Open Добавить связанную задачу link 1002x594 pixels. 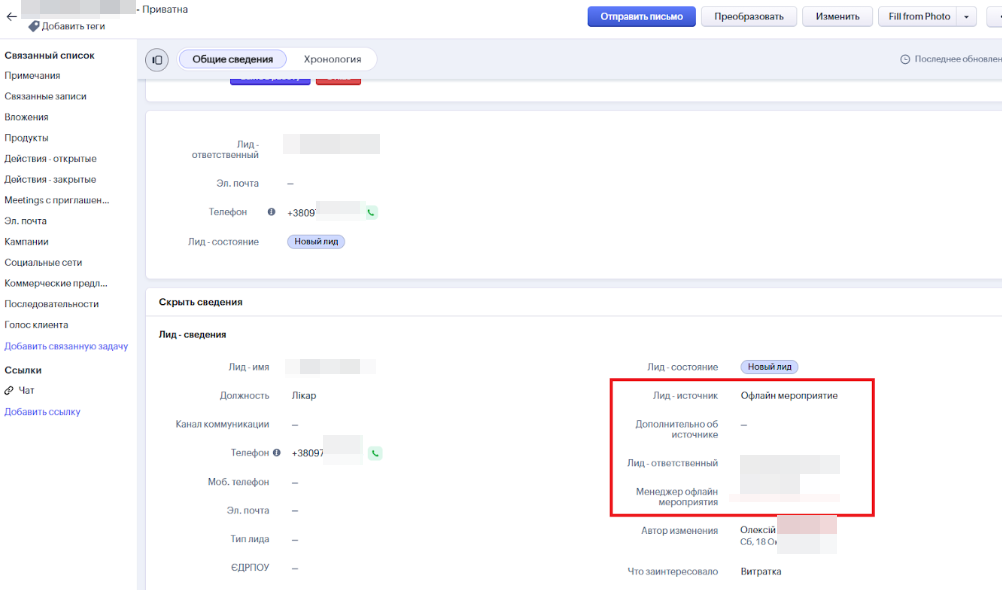click(66, 346)
